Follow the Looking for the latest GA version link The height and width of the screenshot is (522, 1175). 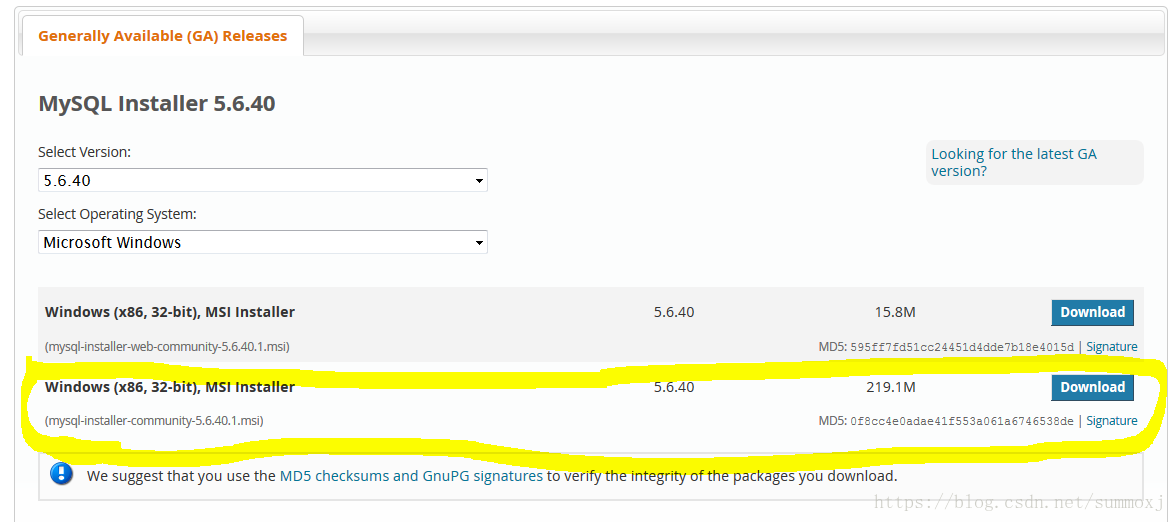1014,162
